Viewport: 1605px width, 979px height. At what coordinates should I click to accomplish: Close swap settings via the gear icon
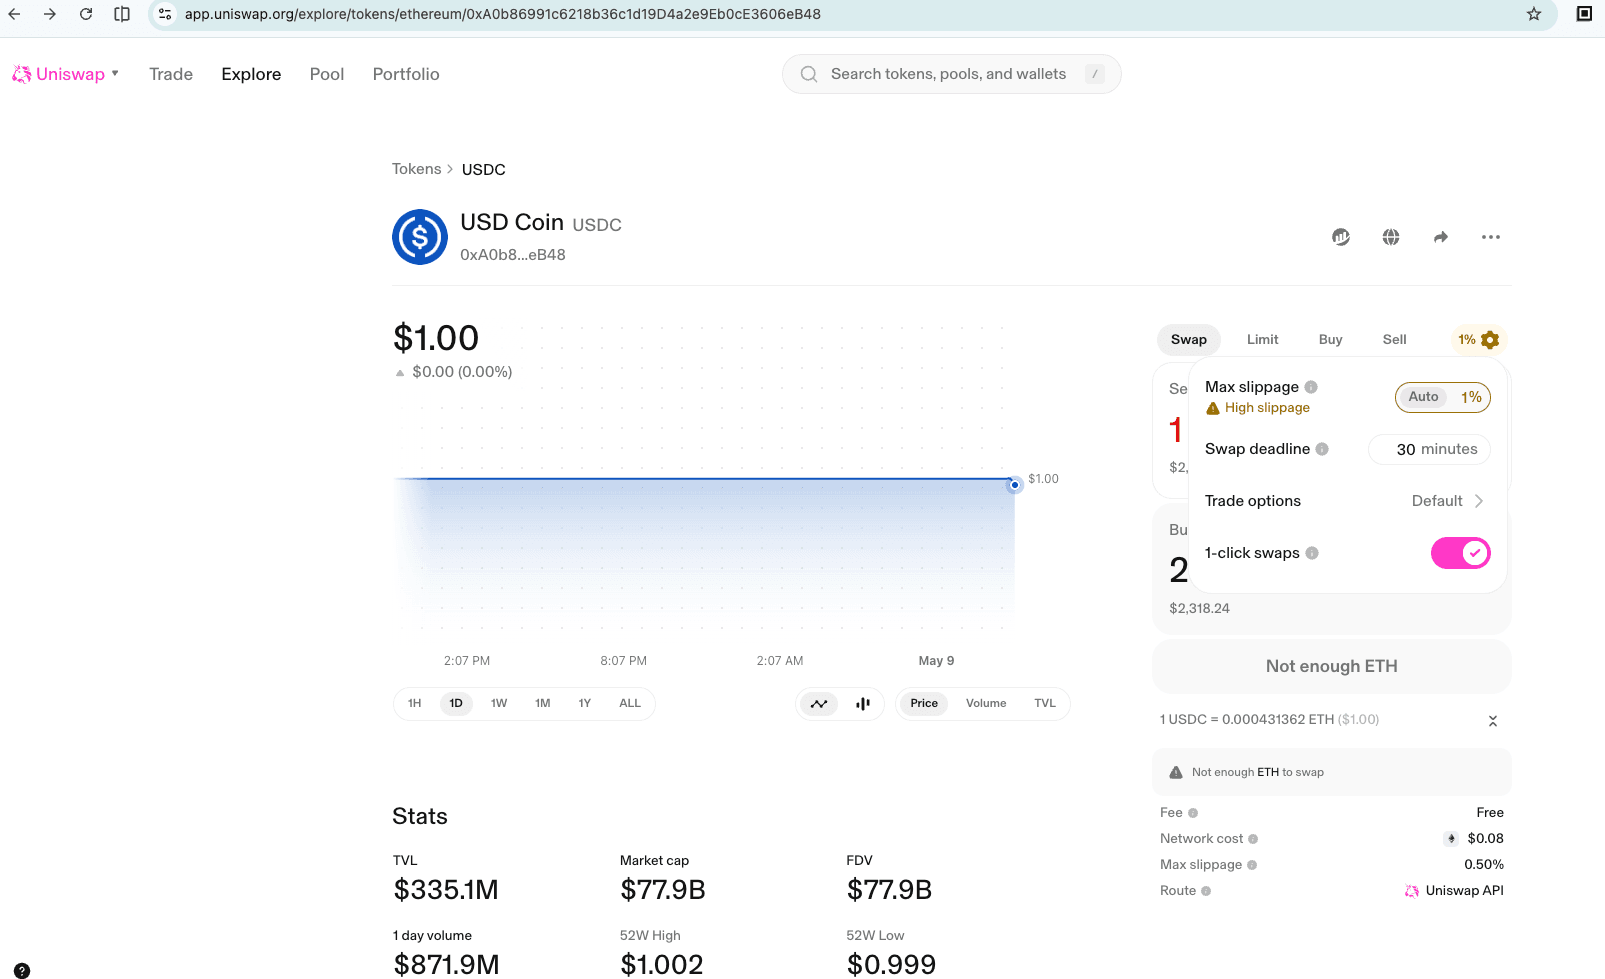pyautogui.click(x=1490, y=340)
